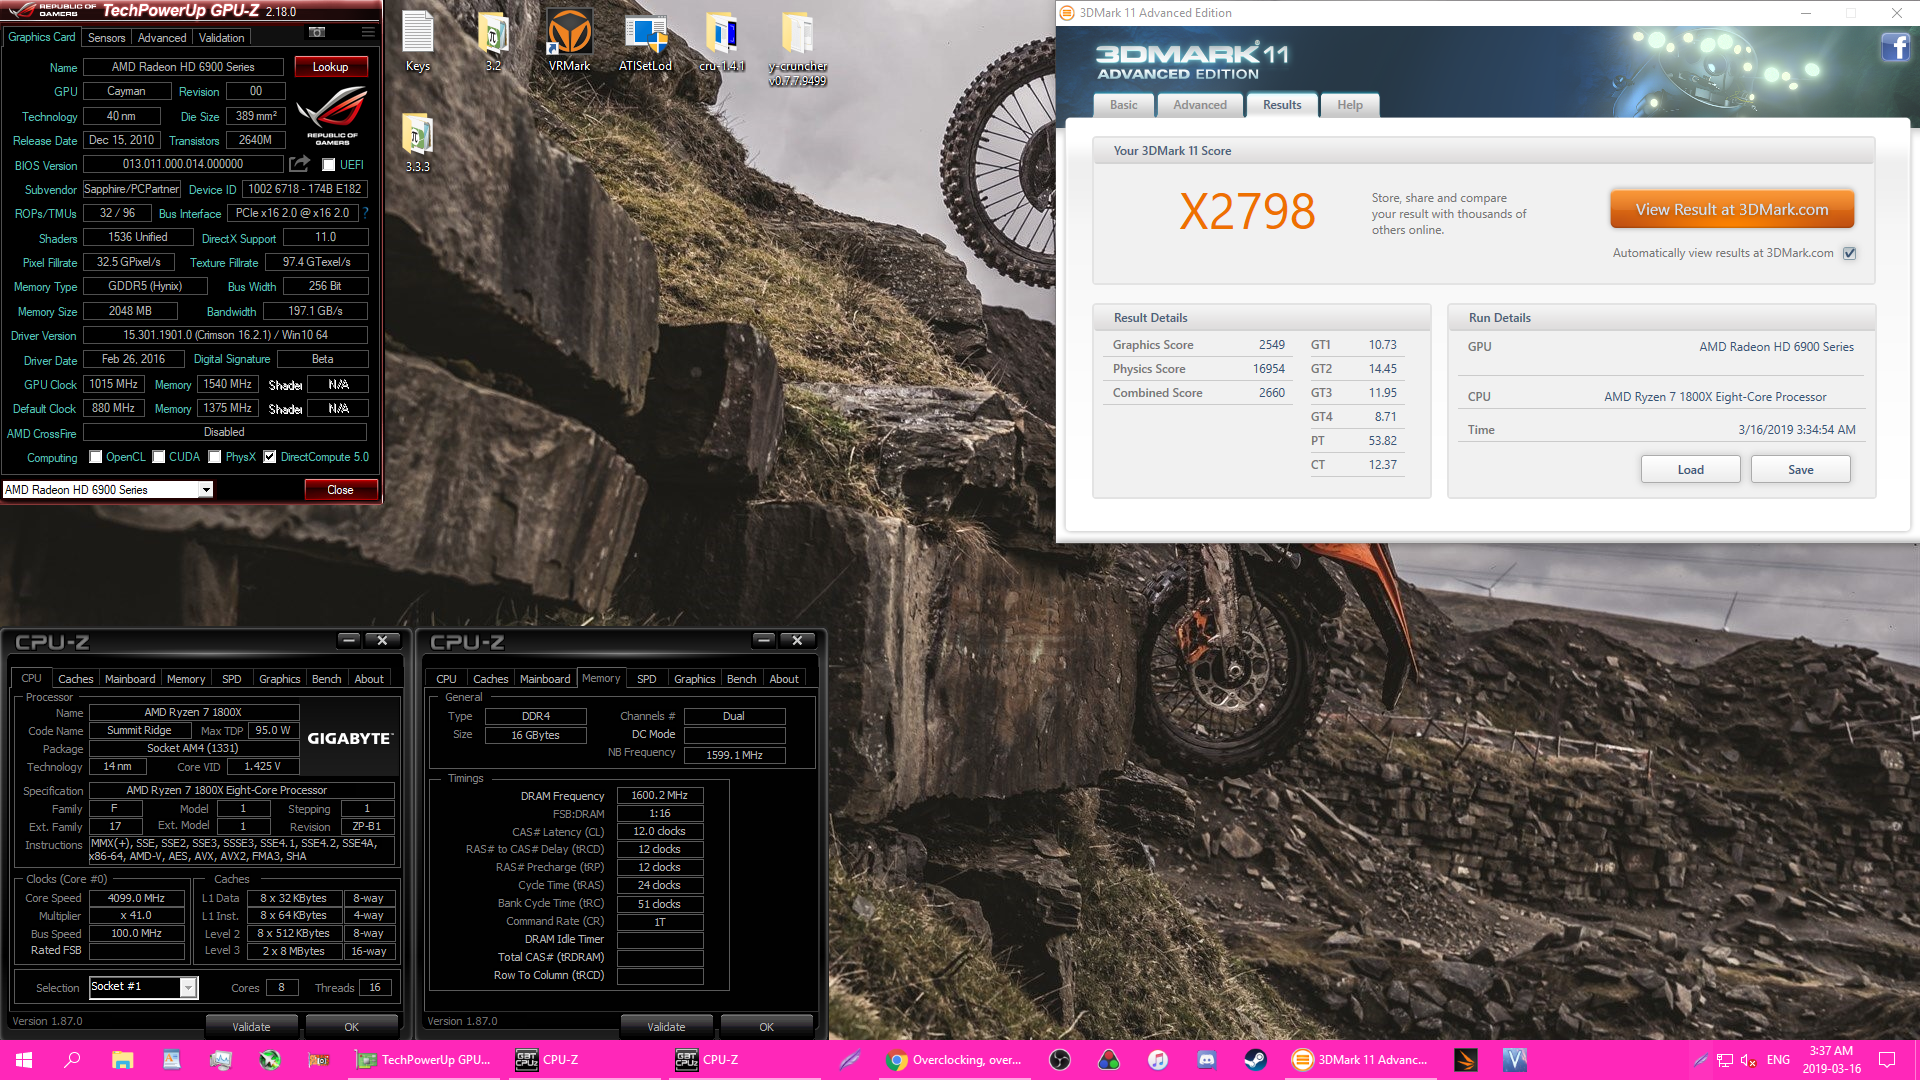Click the Lookup button in GPU-Z

pyautogui.click(x=331, y=67)
